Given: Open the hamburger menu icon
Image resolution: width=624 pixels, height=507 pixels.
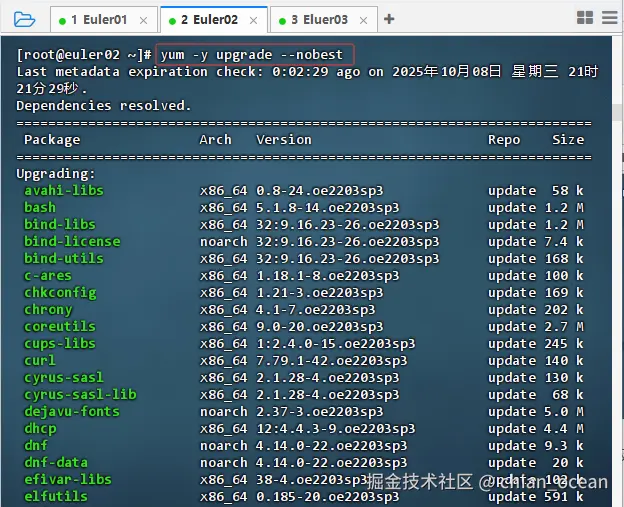Looking at the screenshot, I should point(609,18).
